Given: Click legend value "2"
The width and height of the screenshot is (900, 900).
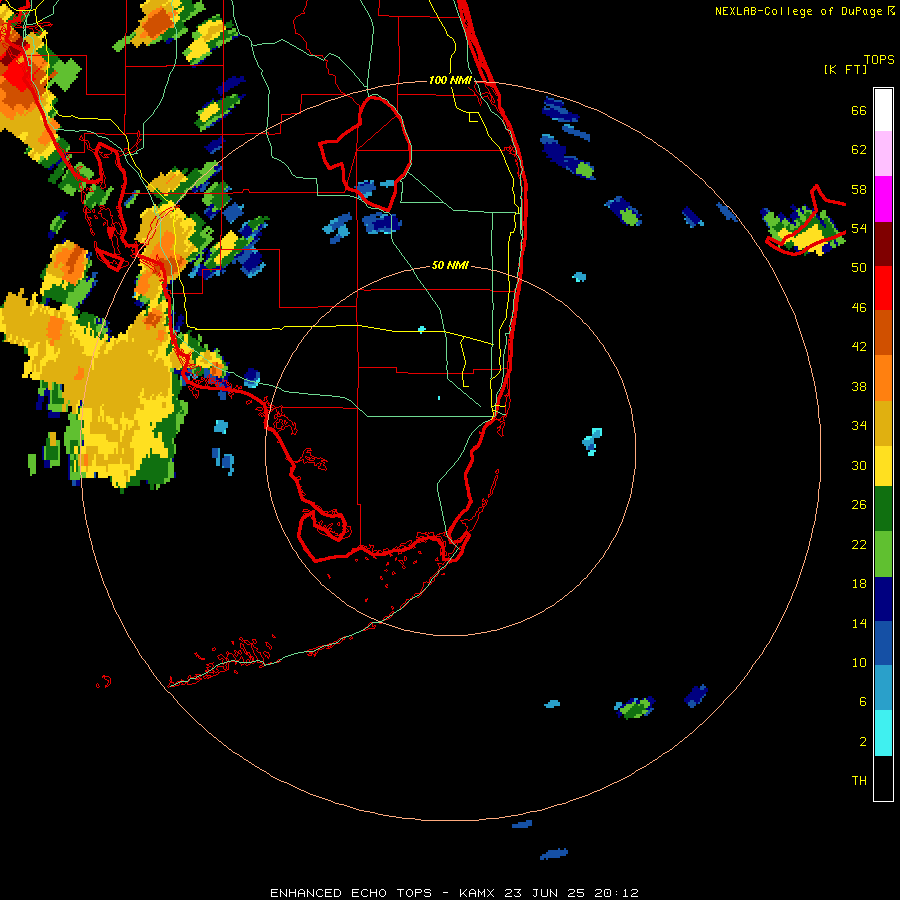Looking at the screenshot, I should (x=863, y=742).
